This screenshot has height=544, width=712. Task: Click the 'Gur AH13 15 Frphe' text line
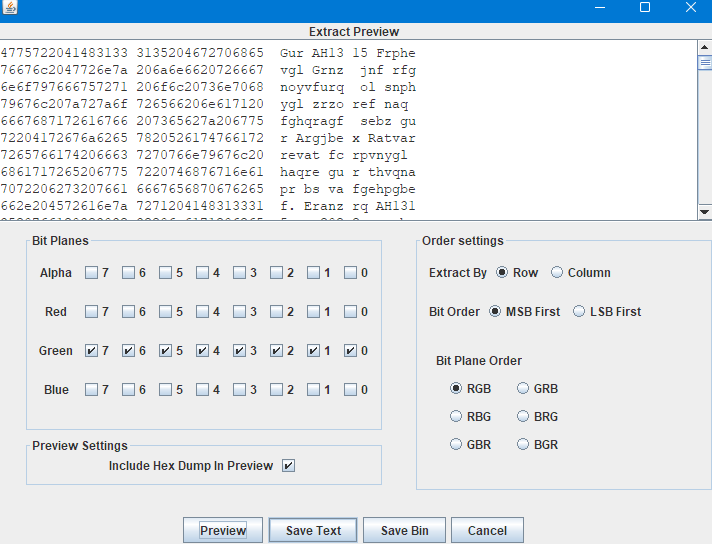click(347, 53)
